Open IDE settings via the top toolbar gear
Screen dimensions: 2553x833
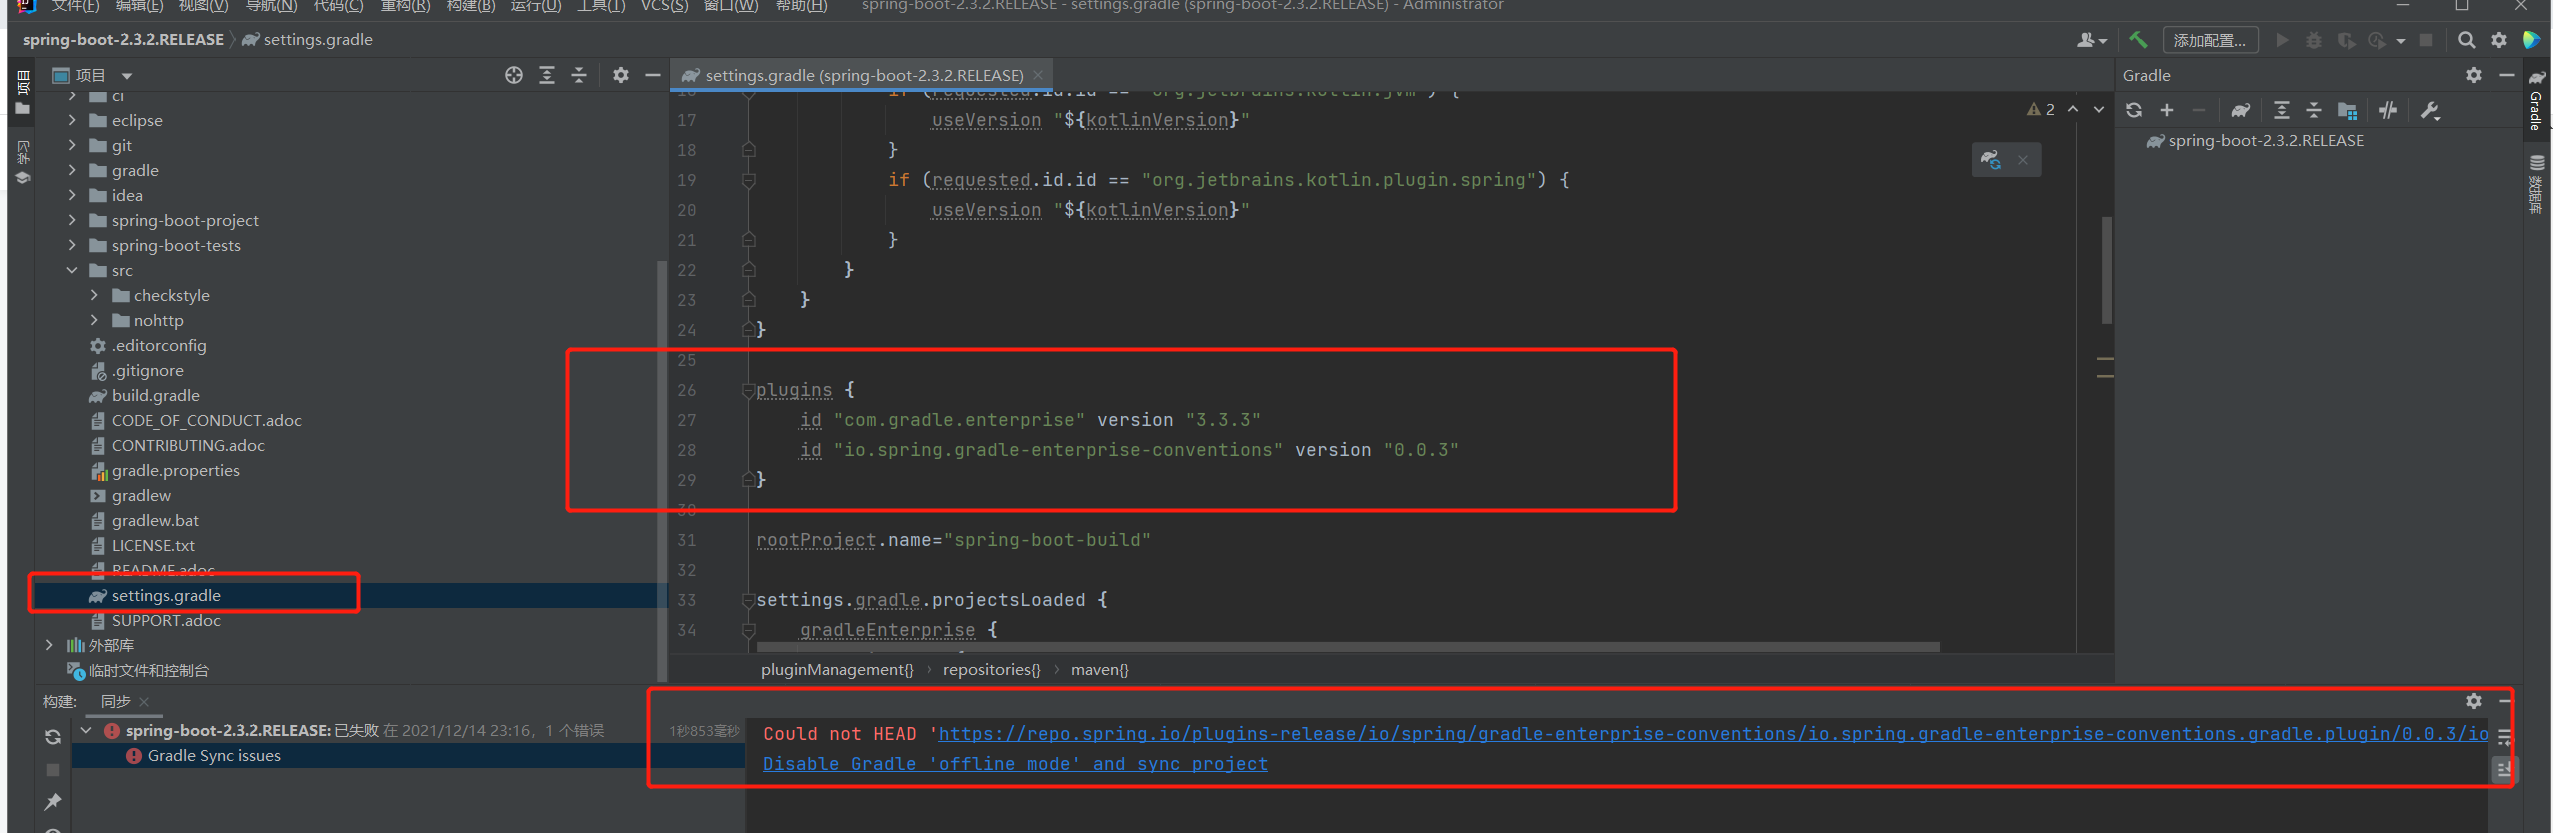2499,40
